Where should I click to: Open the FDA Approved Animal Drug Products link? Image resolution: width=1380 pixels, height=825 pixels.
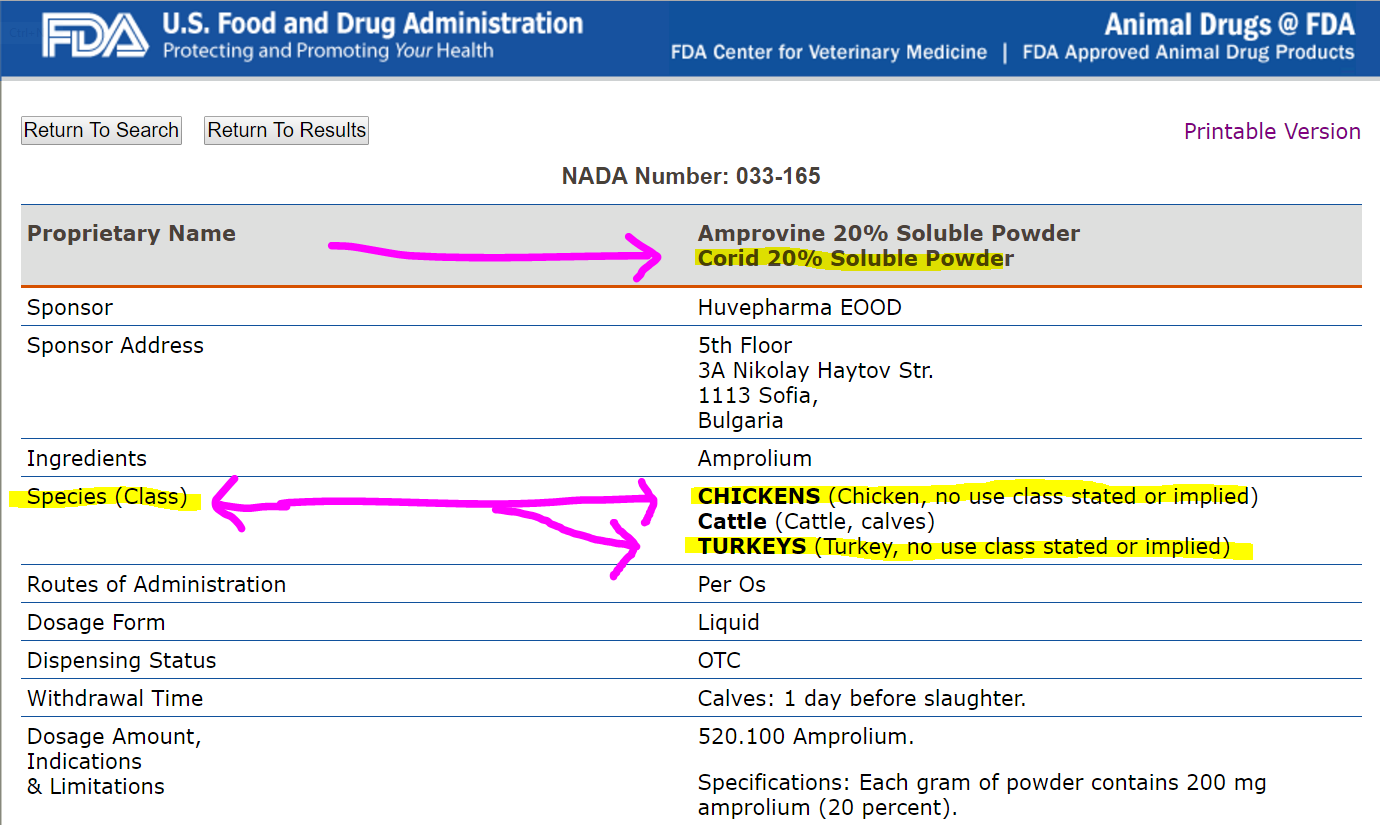click(1188, 52)
